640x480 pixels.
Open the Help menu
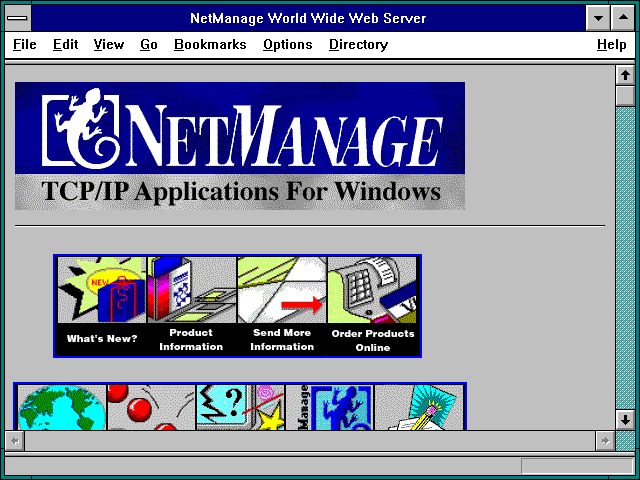(611, 44)
